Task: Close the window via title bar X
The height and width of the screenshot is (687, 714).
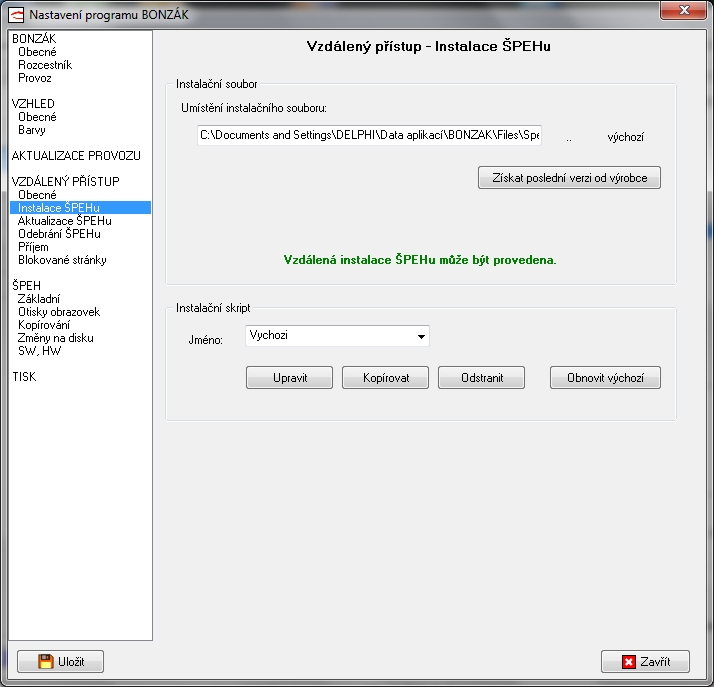Action: (683, 10)
